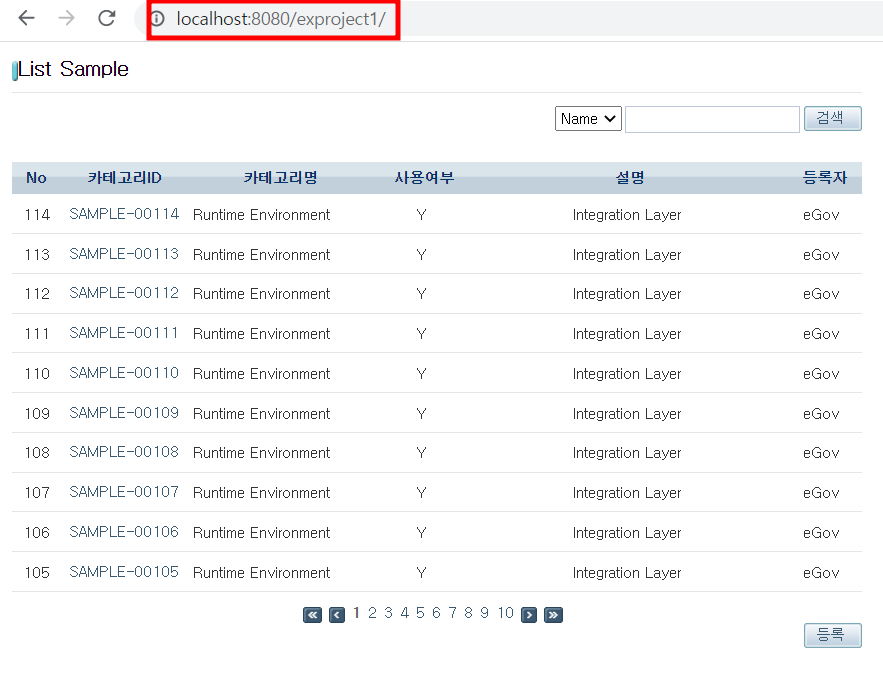Go to page 5 in pagination
Viewport: 883px width, 691px height.
click(420, 613)
